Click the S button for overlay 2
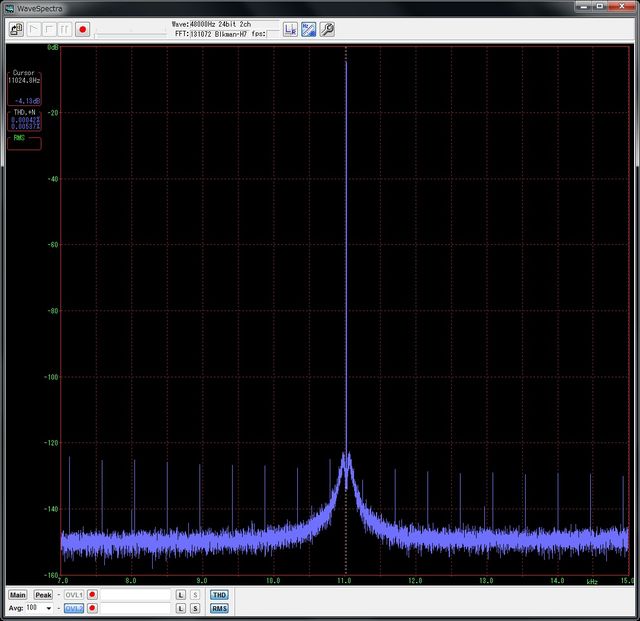Screen dimensions: 640x621 coord(195,608)
